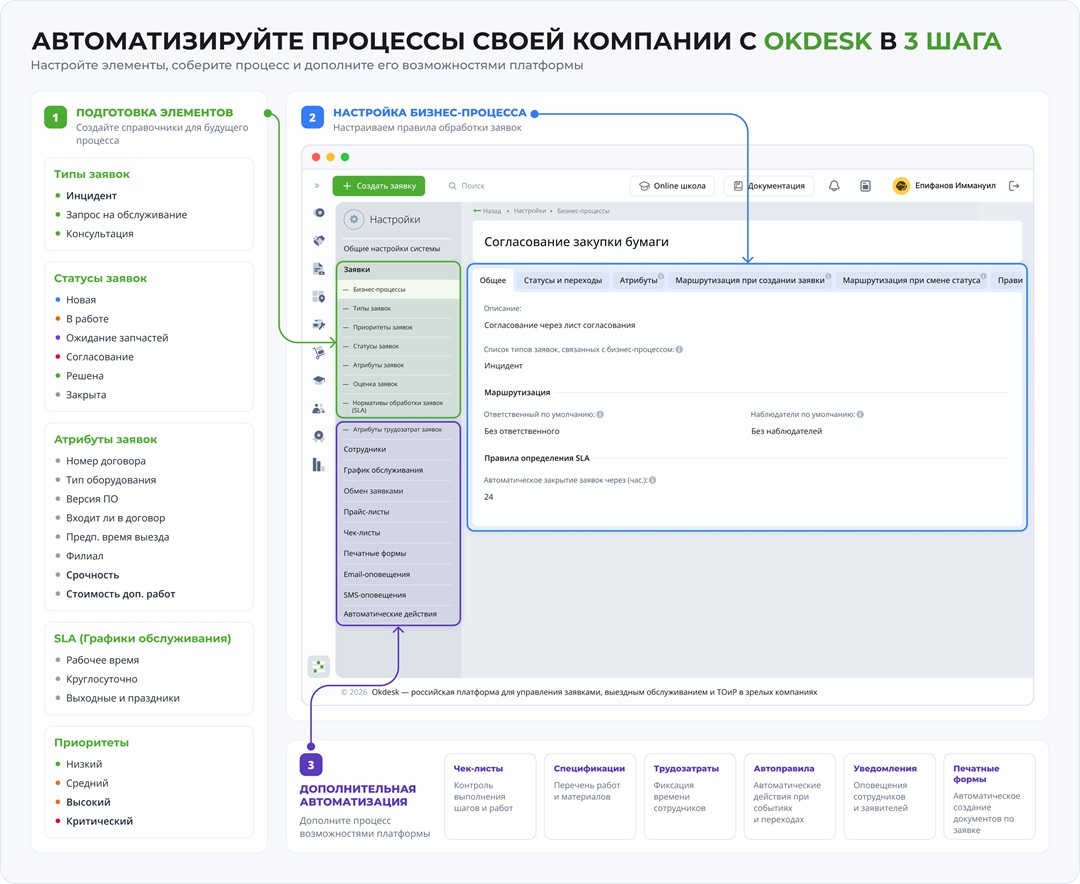This screenshot has height=884, width=1080.
Task: Click the Трудозатраты card at the bottom
Action: [x=690, y=796]
